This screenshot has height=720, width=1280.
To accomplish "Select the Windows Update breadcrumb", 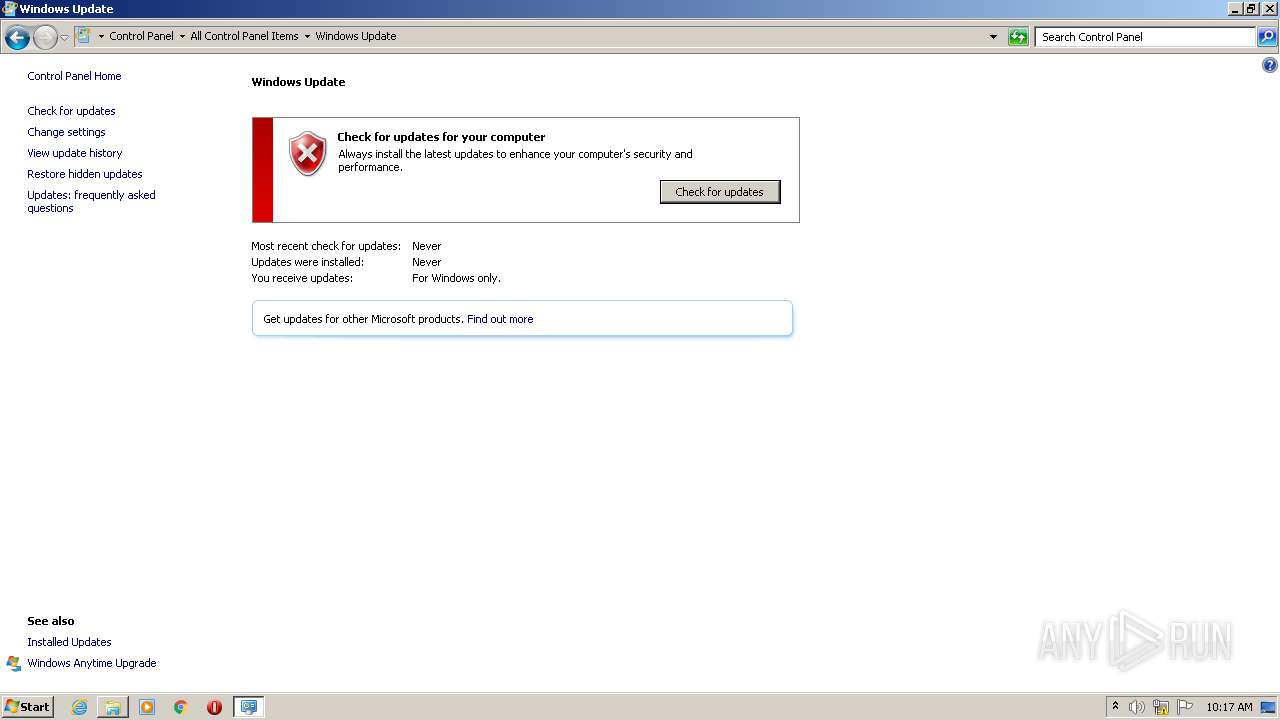I will pyautogui.click(x=356, y=36).
